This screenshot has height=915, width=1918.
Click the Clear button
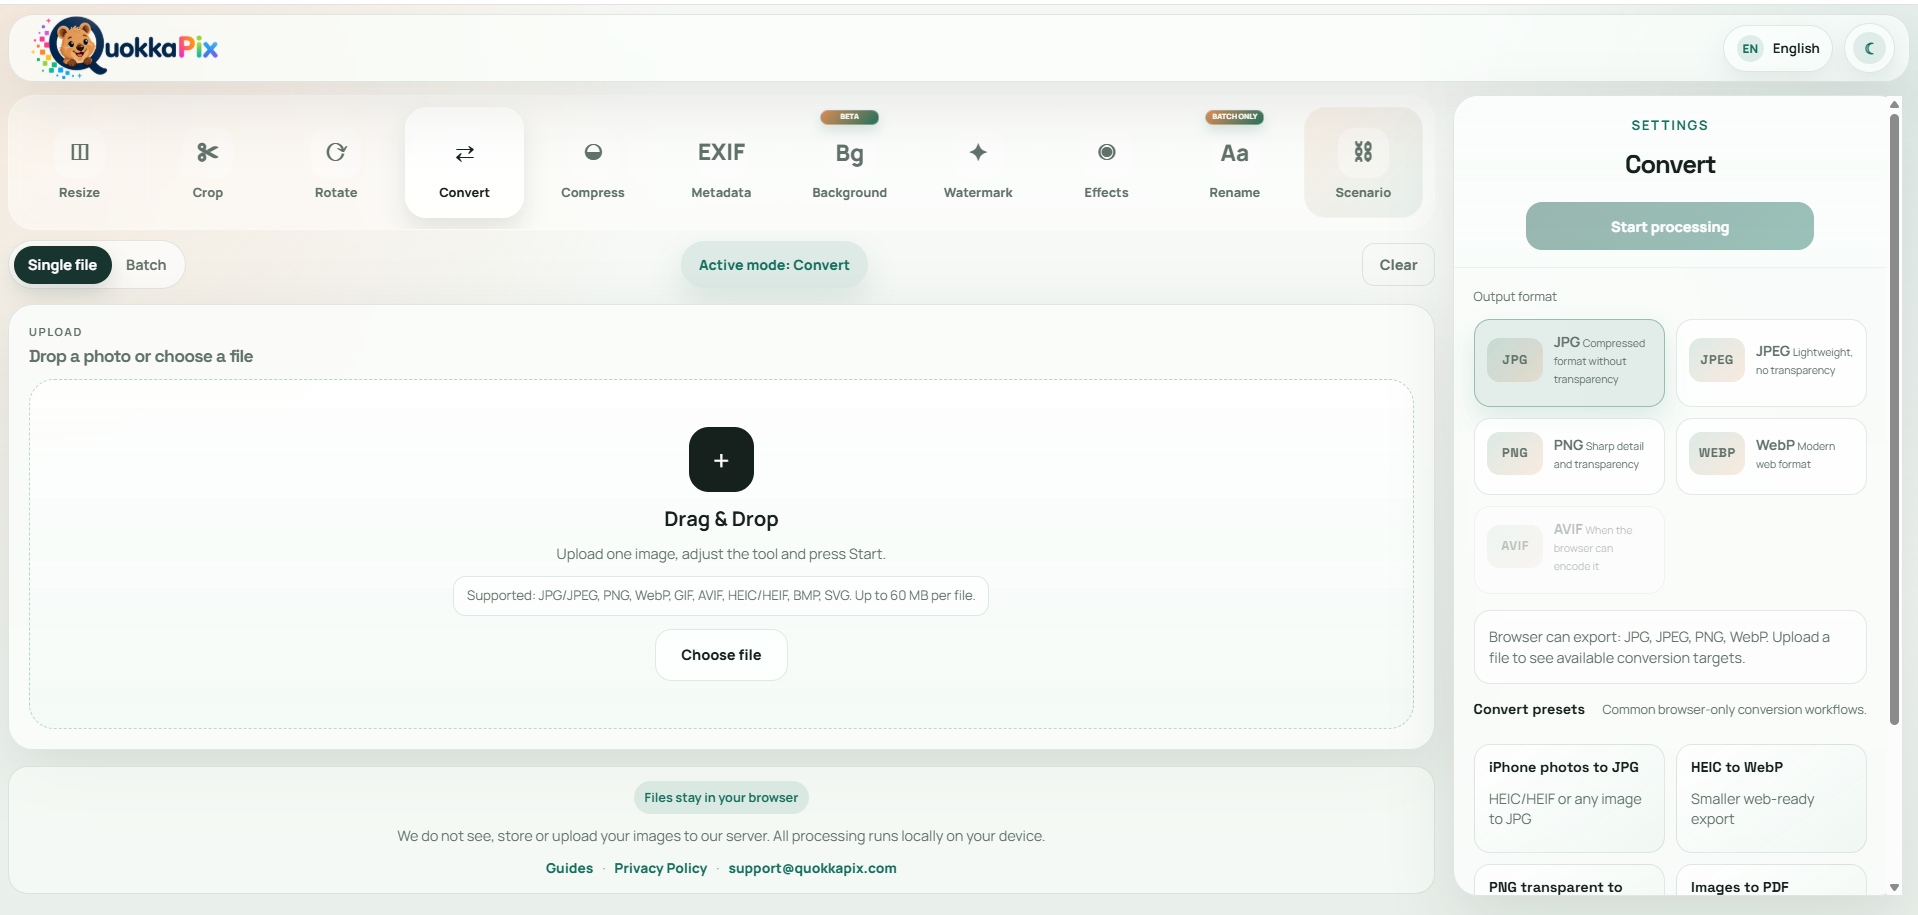click(1398, 265)
